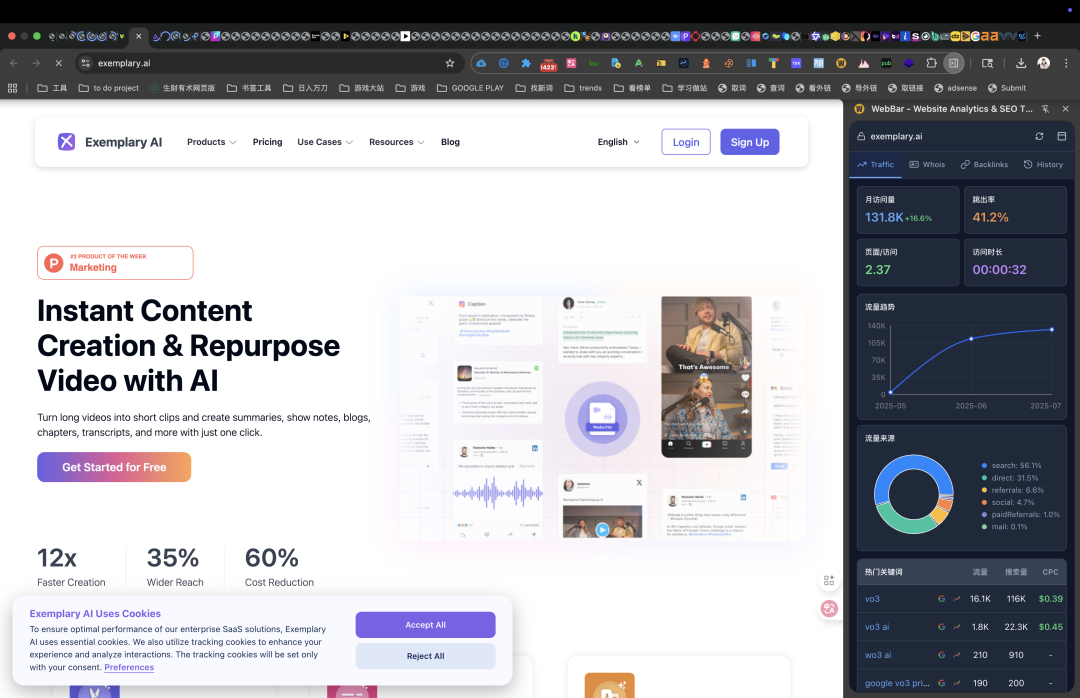Open the Submit bookmark
1080x698 pixels.
pos(1006,88)
